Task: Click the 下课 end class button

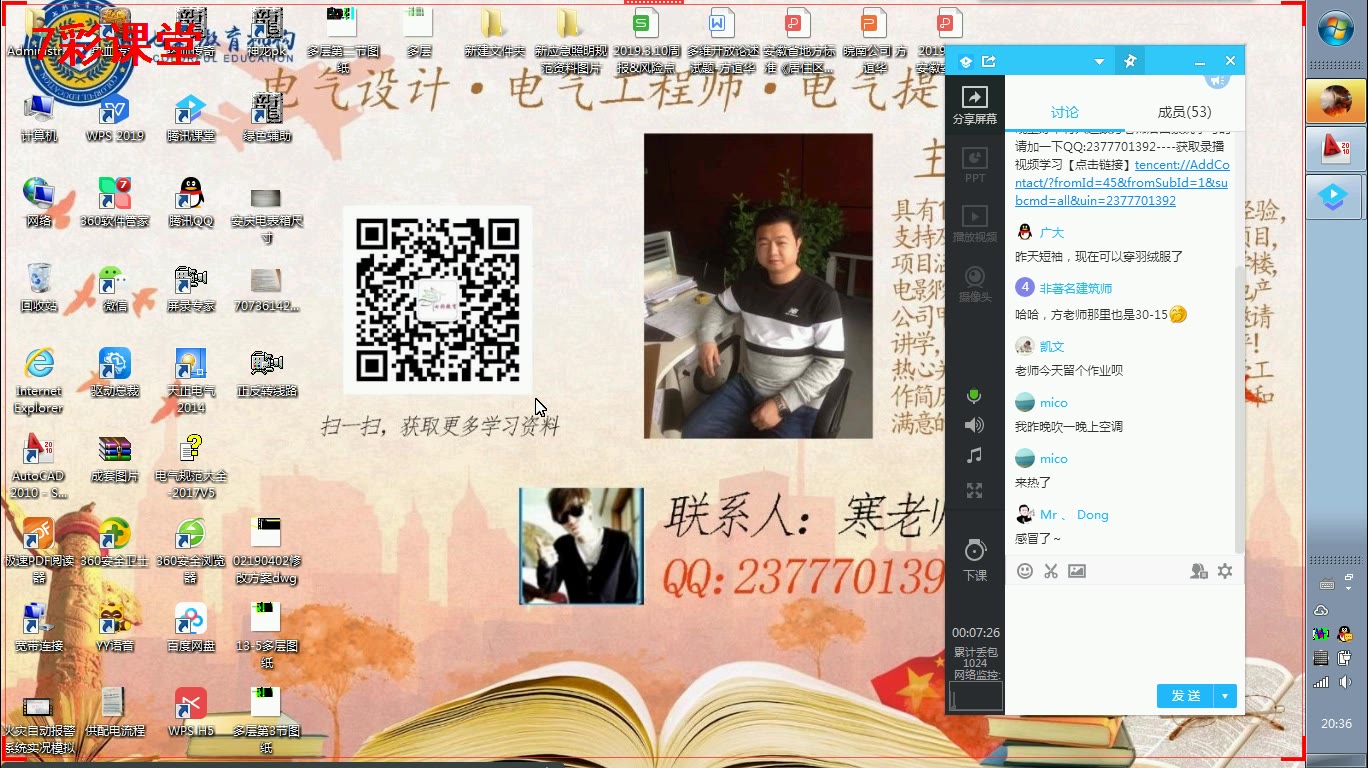Action: coord(974,560)
